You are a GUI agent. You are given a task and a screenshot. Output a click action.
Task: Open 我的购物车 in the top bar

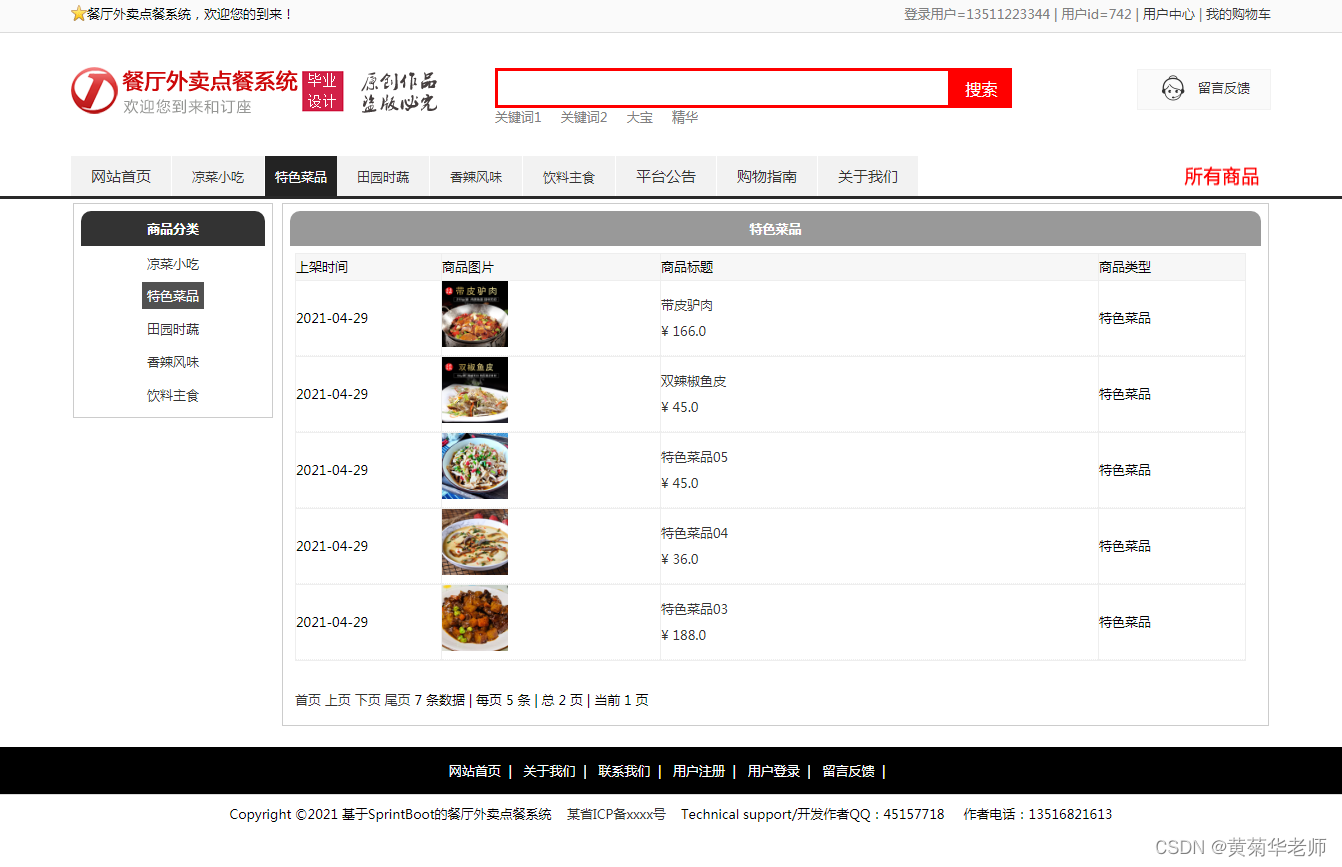pyautogui.click(x=1237, y=15)
